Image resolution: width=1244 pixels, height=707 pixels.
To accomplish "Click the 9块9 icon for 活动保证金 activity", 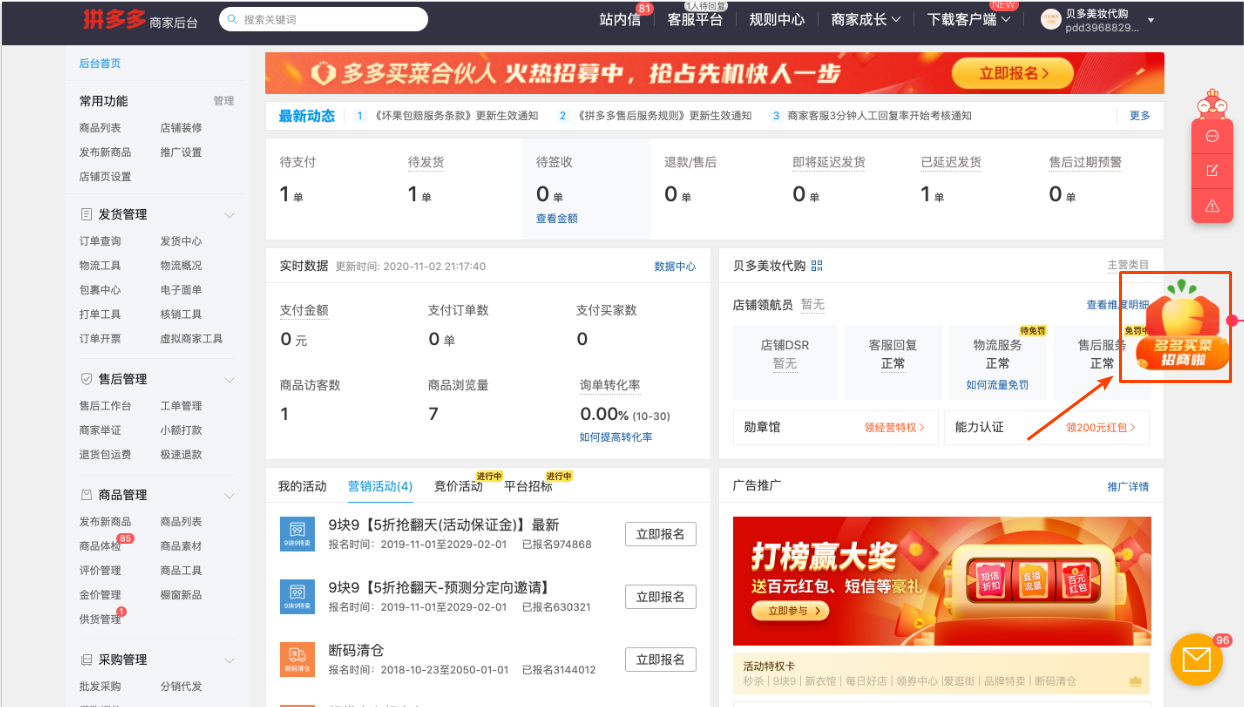I will 297,534.
